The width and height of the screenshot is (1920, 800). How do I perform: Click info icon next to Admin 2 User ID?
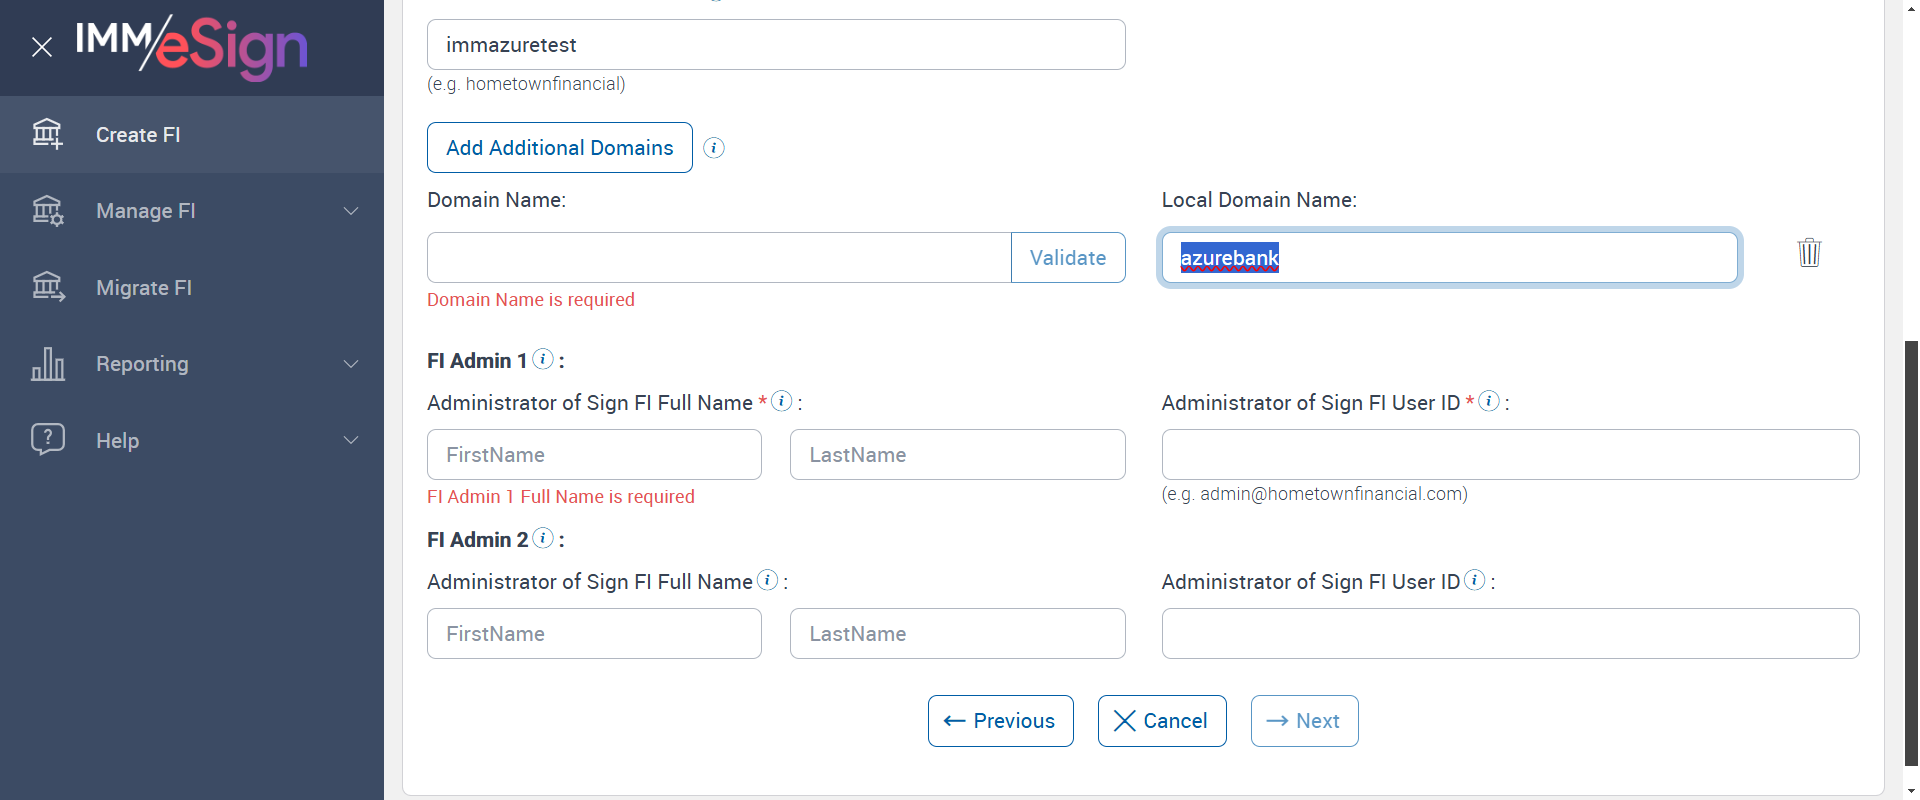tap(1475, 580)
